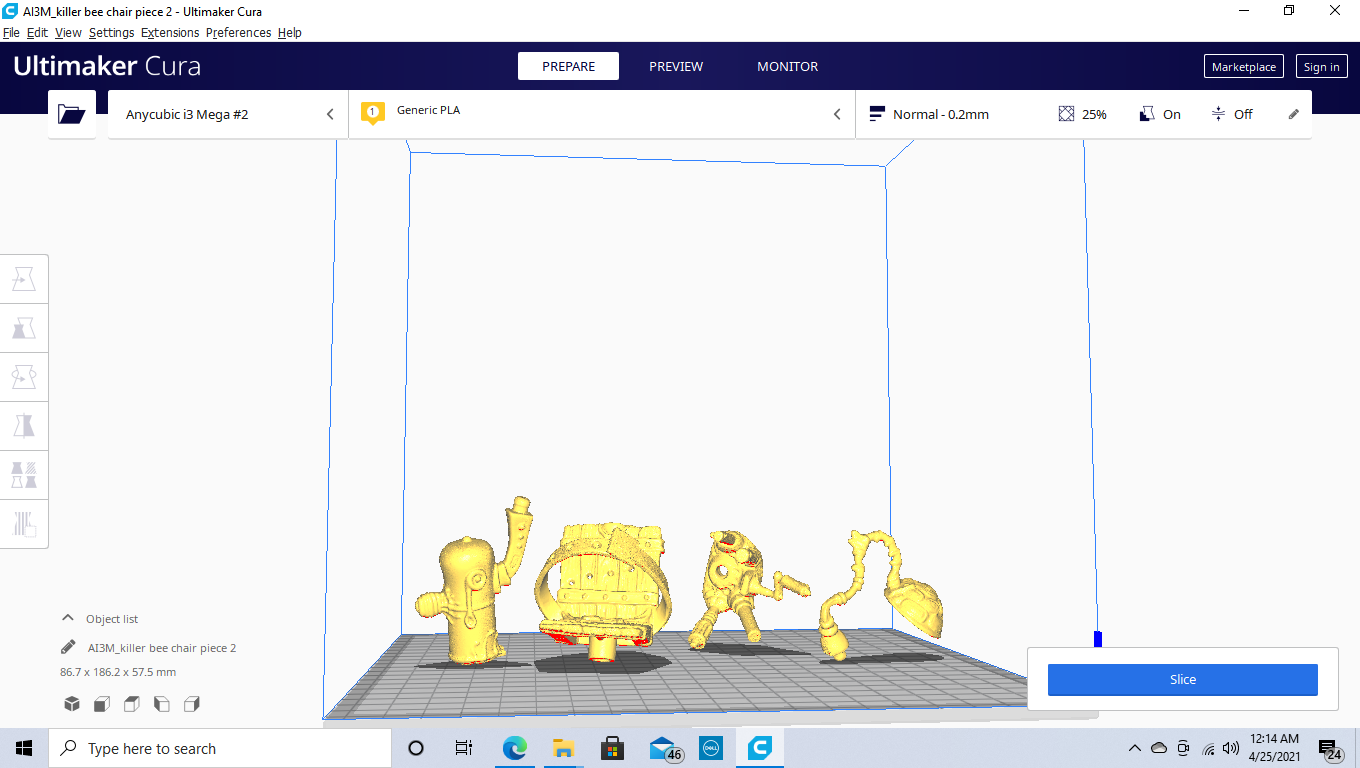Click the infill 25% icon
1360x768 pixels.
(1066, 114)
